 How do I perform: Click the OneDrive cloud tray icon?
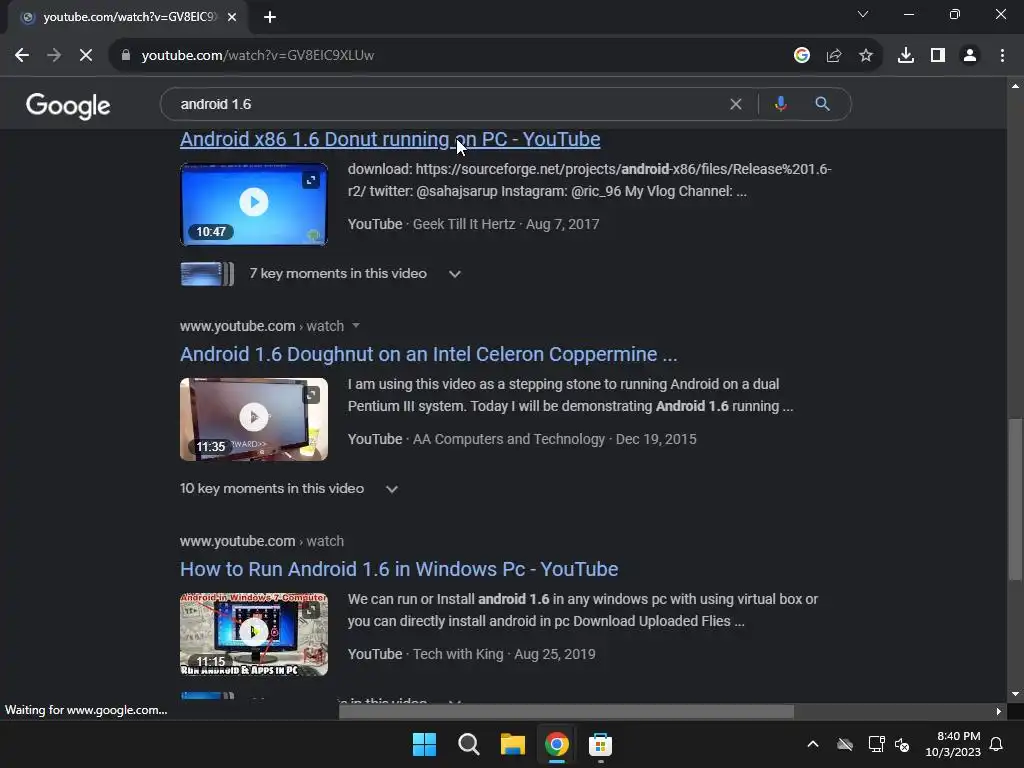tap(845, 744)
